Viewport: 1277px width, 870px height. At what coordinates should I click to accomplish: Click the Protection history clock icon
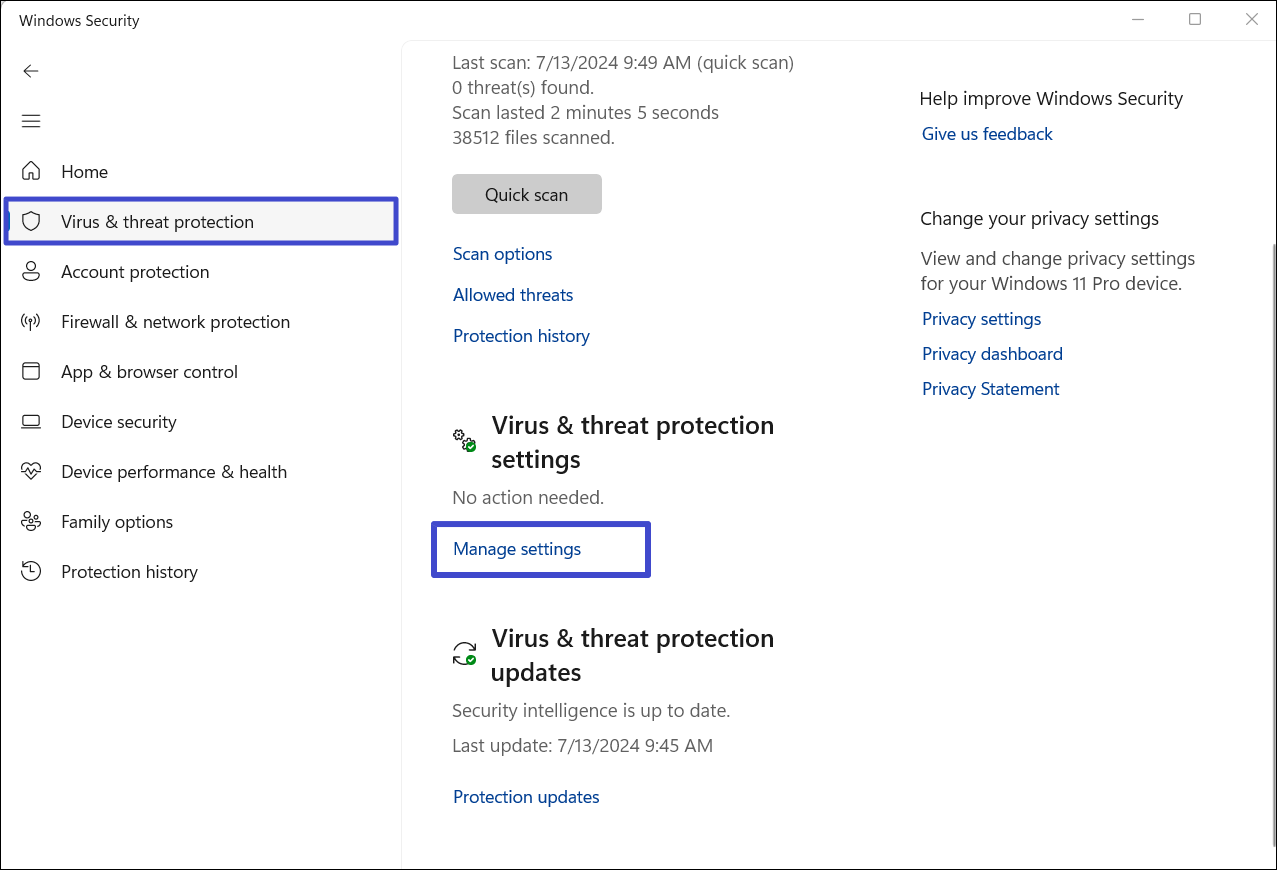pos(31,571)
